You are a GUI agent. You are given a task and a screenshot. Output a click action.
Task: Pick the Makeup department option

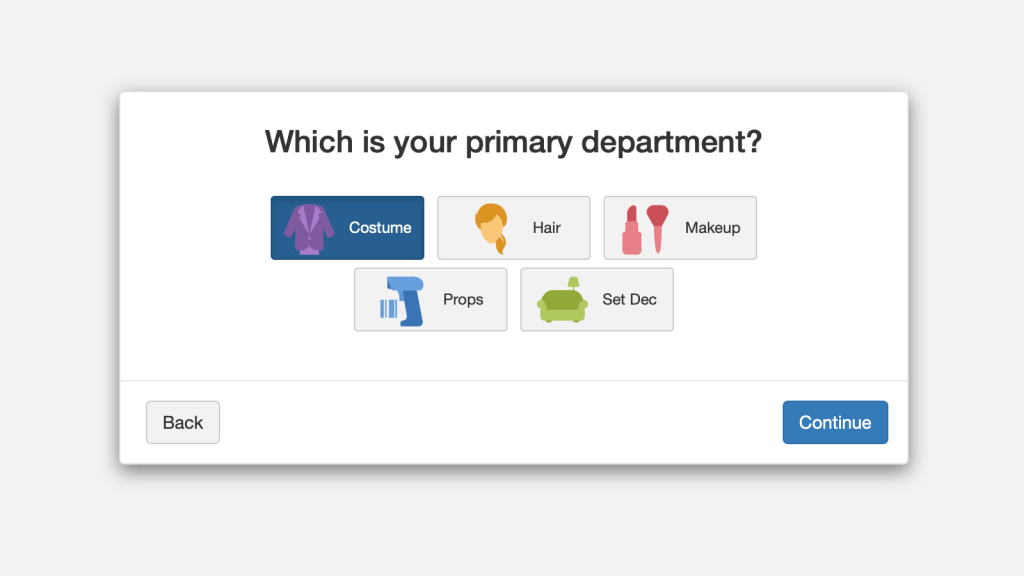tap(680, 228)
